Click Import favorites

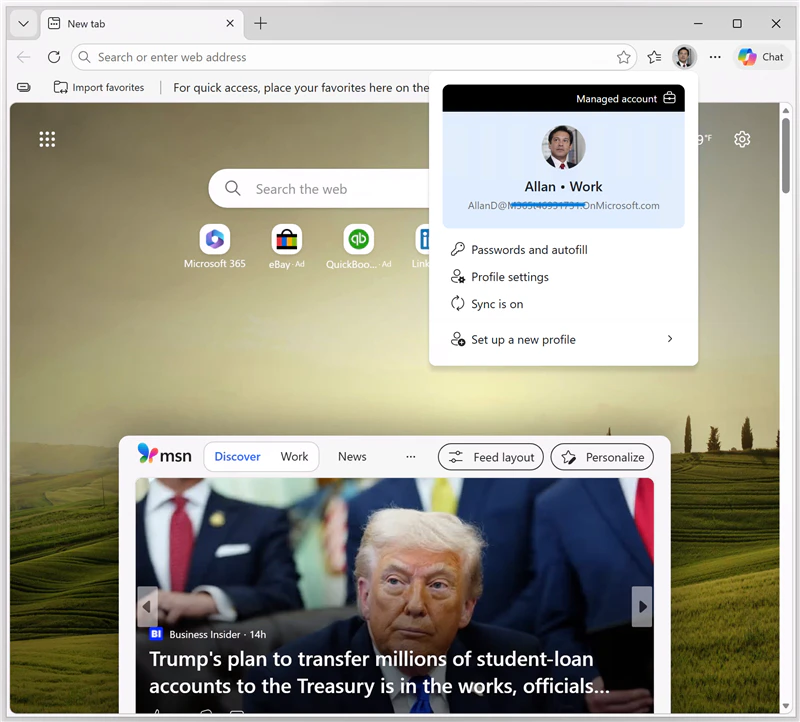99,87
